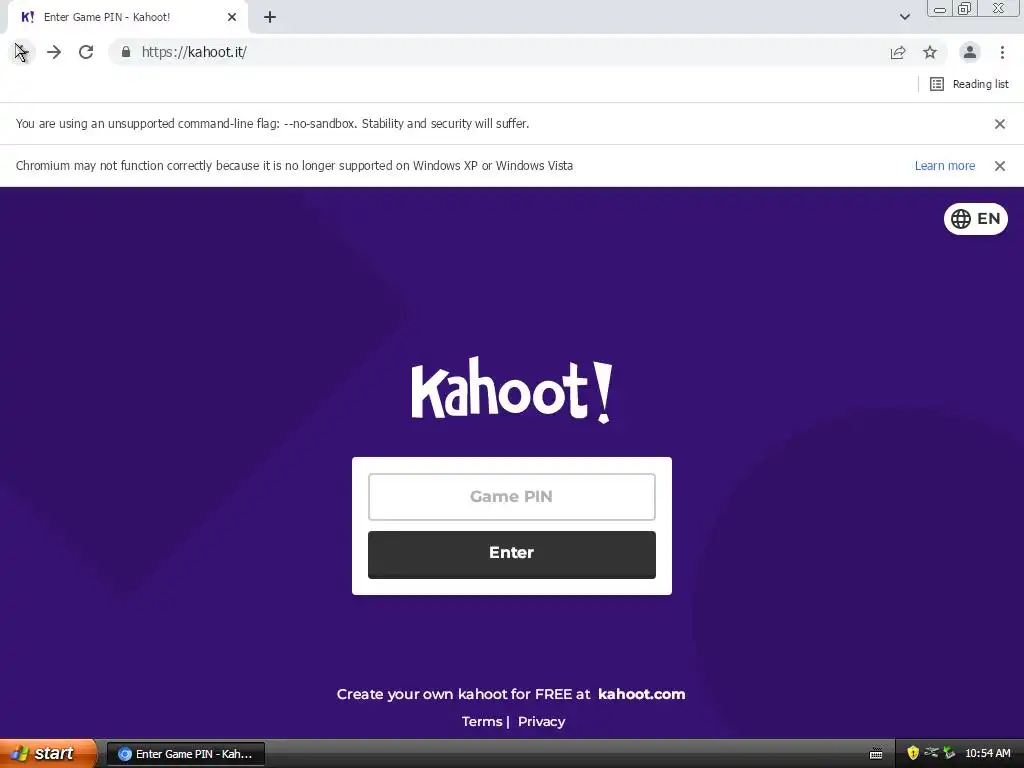This screenshot has height=768, width=1024.
Task: Bookmark this tab with the star icon
Action: 930,52
